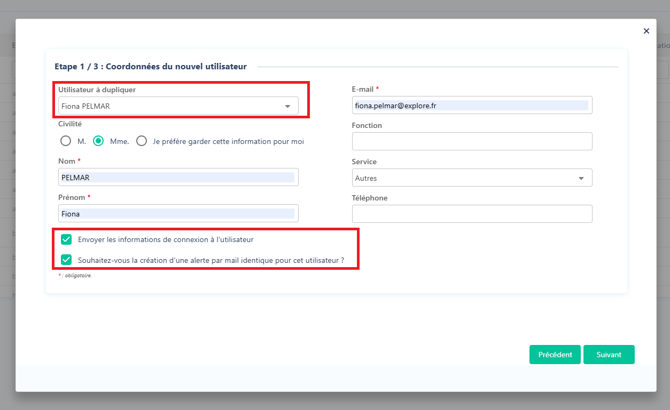Click the Utilisateur à dupliquer dropdown arrow

[x=288, y=106]
